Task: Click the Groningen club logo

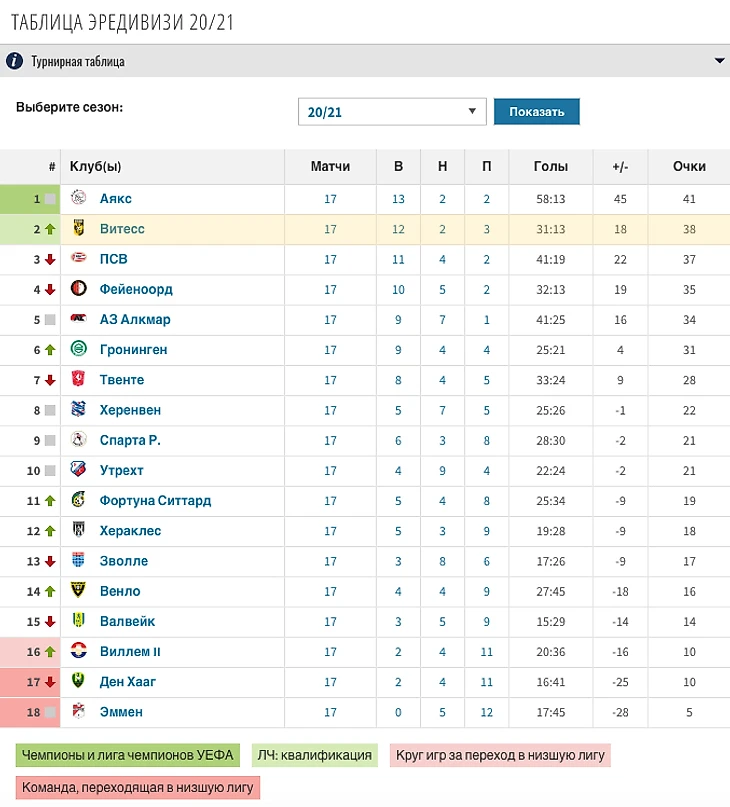Action: pos(79,349)
